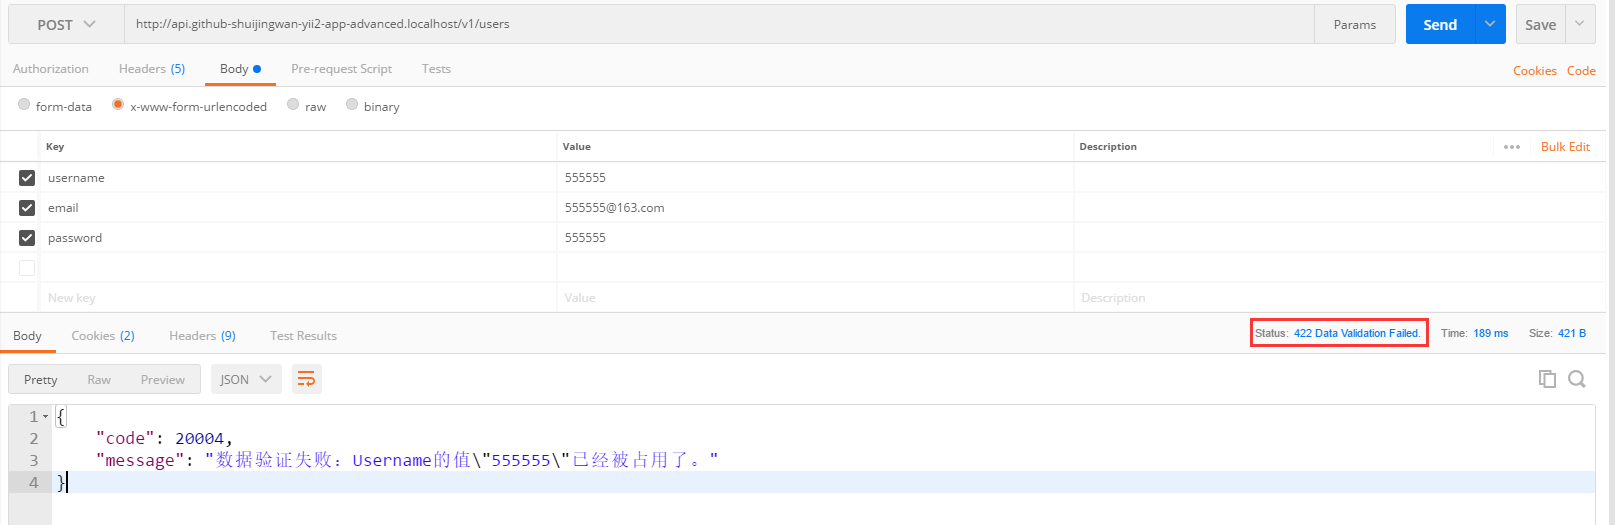Viewport: 1618px width, 525px height.
Task: Expand the Save options dropdown arrow
Action: [1580, 24]
